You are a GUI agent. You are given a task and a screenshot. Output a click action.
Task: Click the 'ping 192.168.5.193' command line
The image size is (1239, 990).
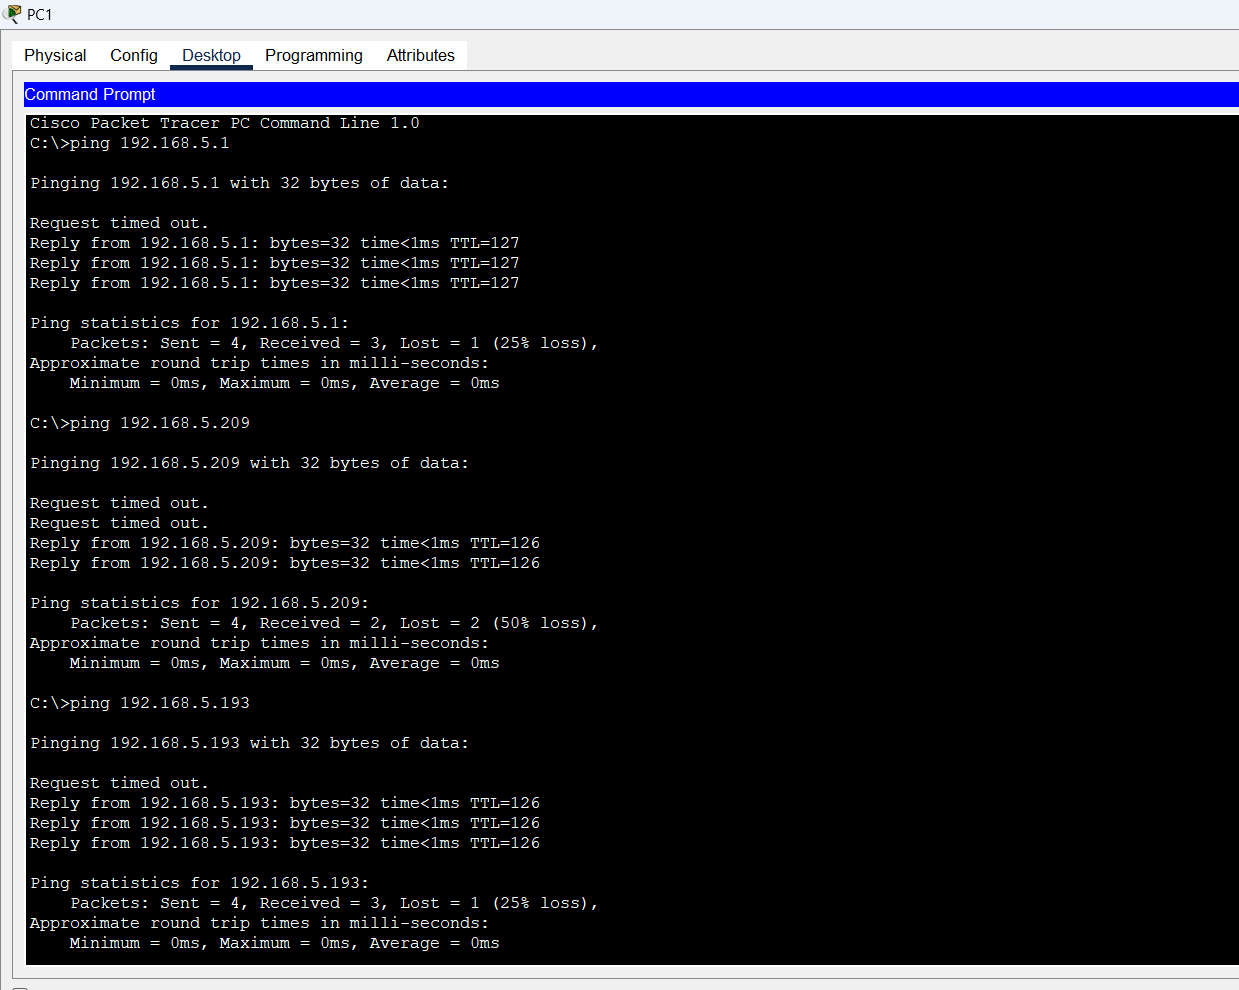(x=140, y=703)
